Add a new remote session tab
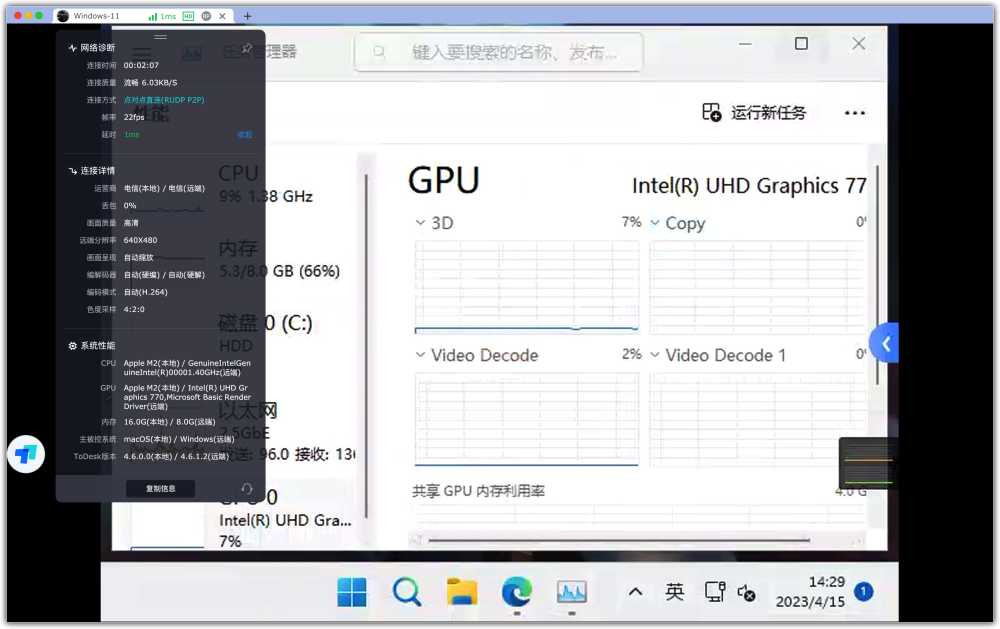1000x629 pixels. 247,16
